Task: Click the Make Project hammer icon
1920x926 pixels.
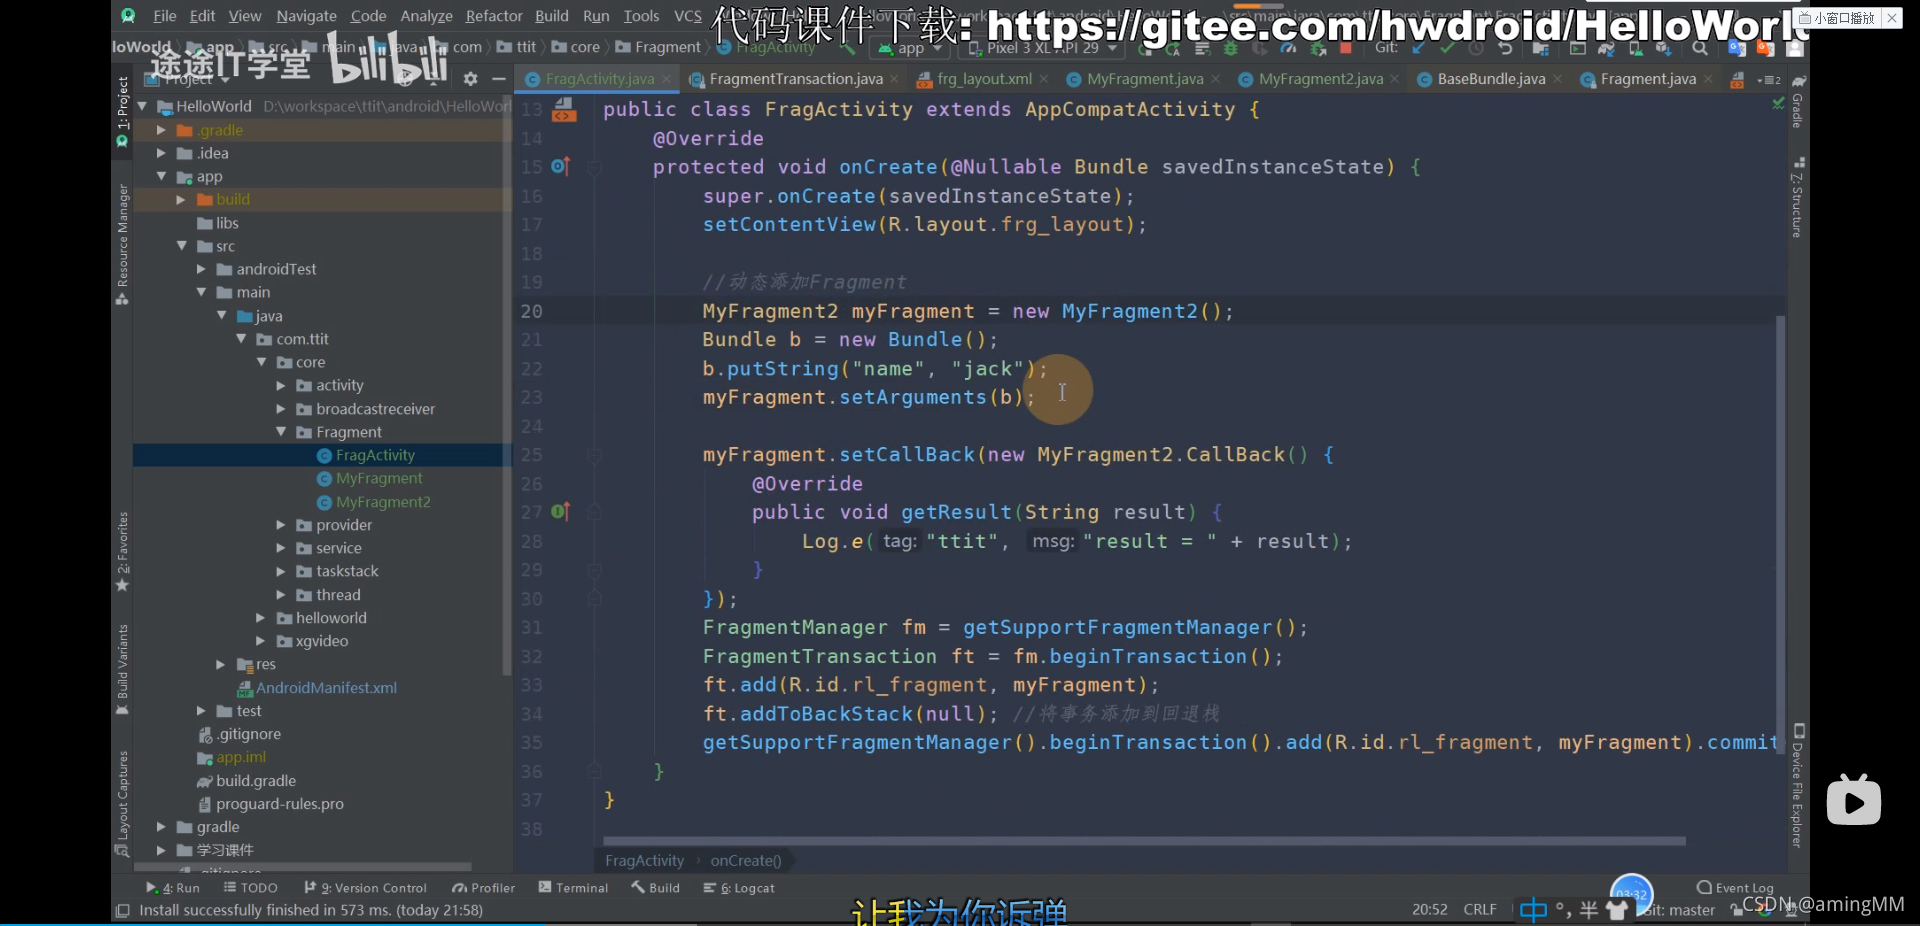Action: (848, 48)
